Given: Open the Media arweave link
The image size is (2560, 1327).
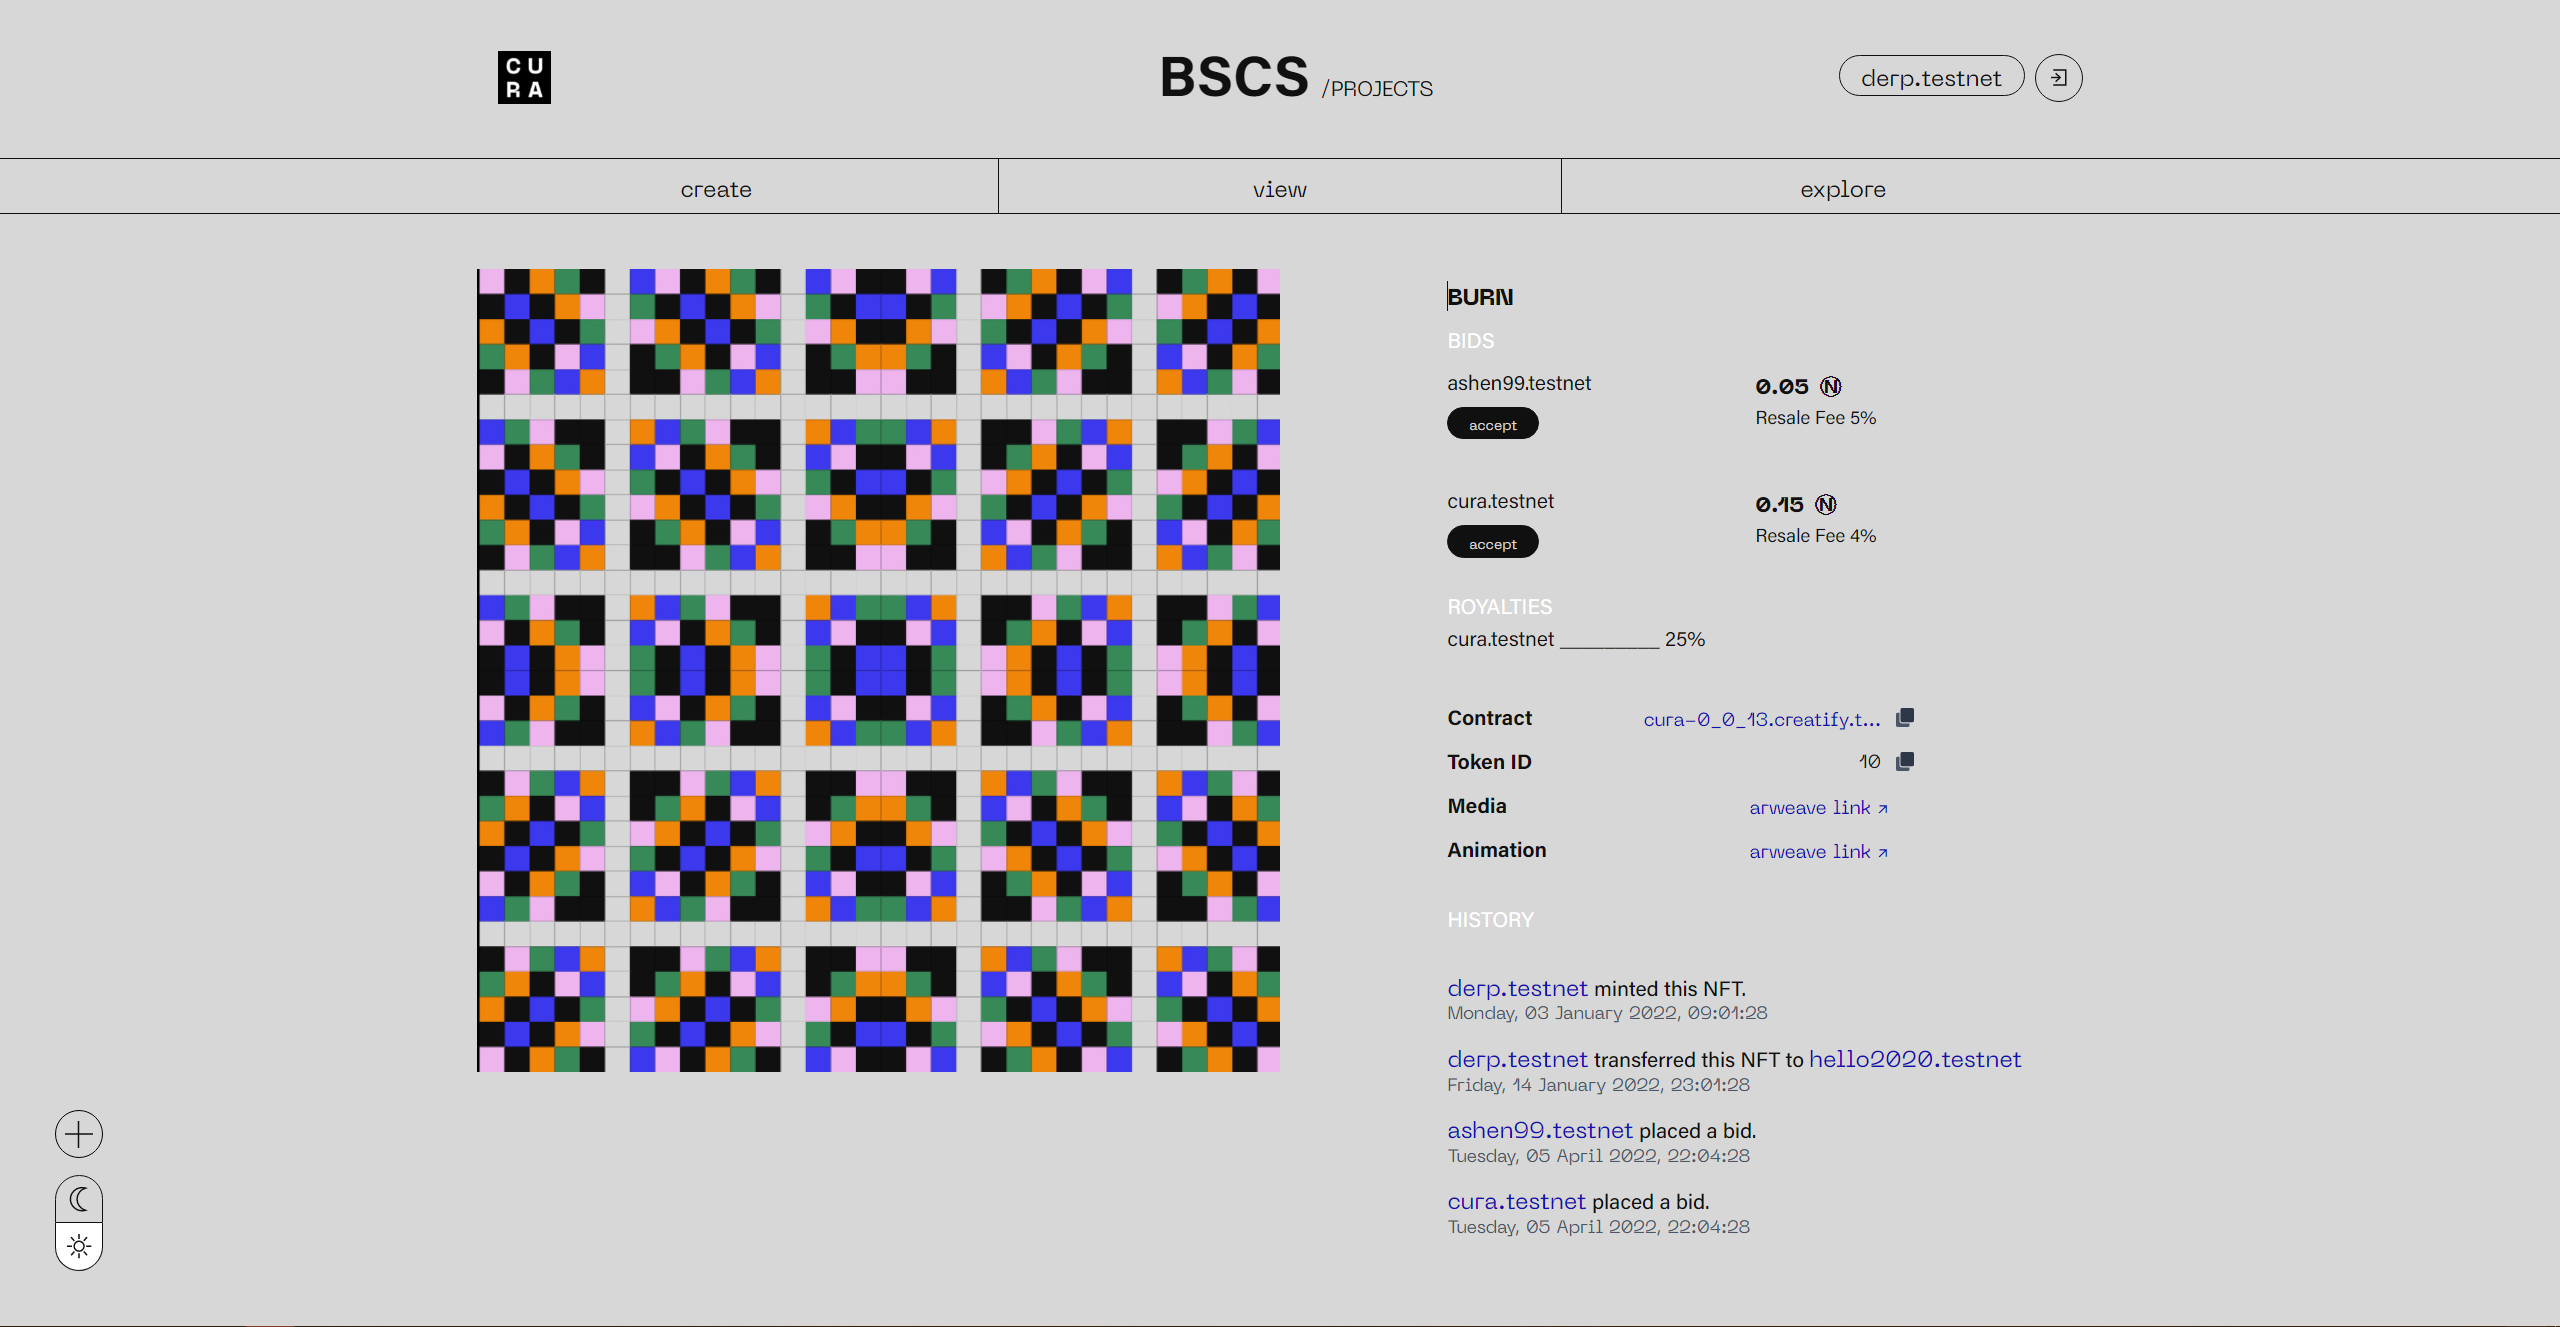Looking at the screenshot, I should tap(1817, 808).
